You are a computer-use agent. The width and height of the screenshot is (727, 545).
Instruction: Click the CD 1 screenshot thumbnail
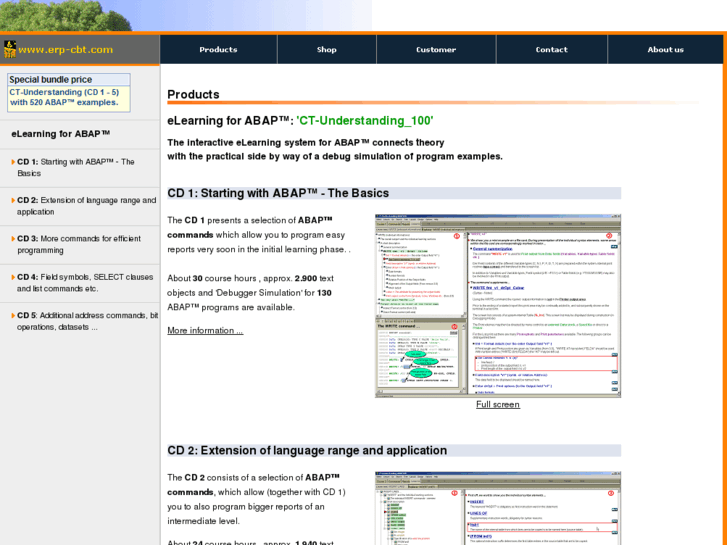[x=497, y=306]
